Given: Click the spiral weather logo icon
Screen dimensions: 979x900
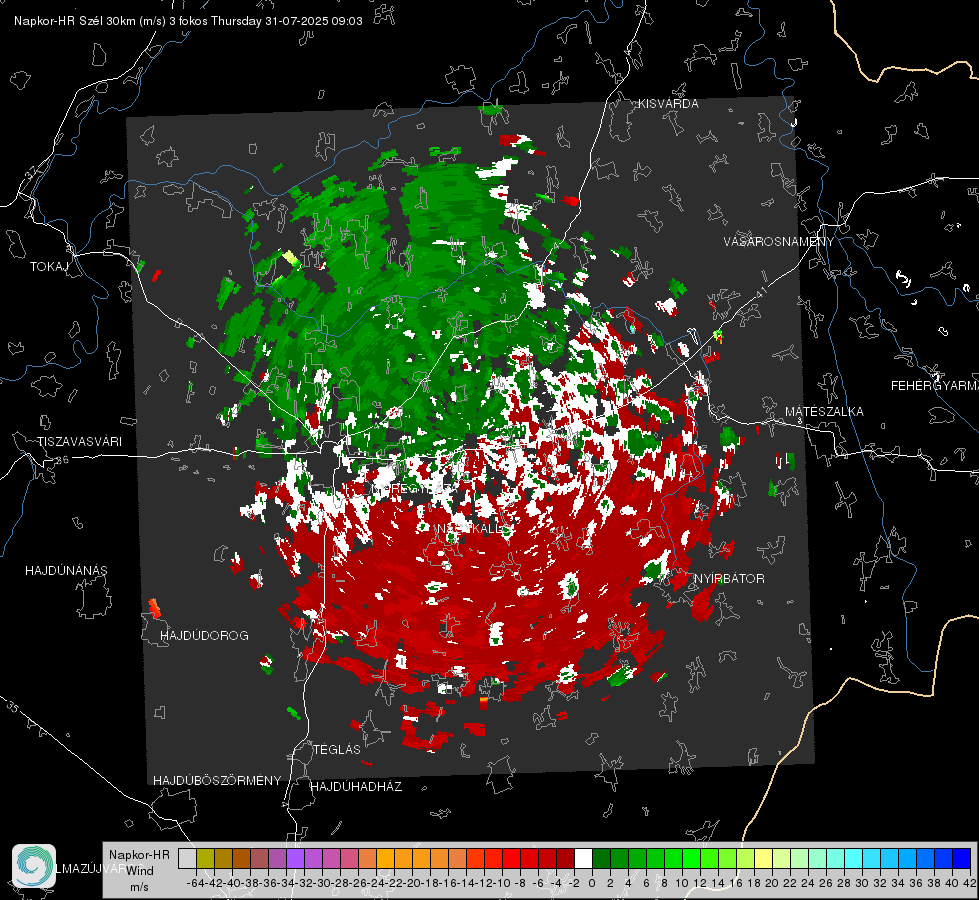Looking at the screenshot, I should click(x=34, y=866).
